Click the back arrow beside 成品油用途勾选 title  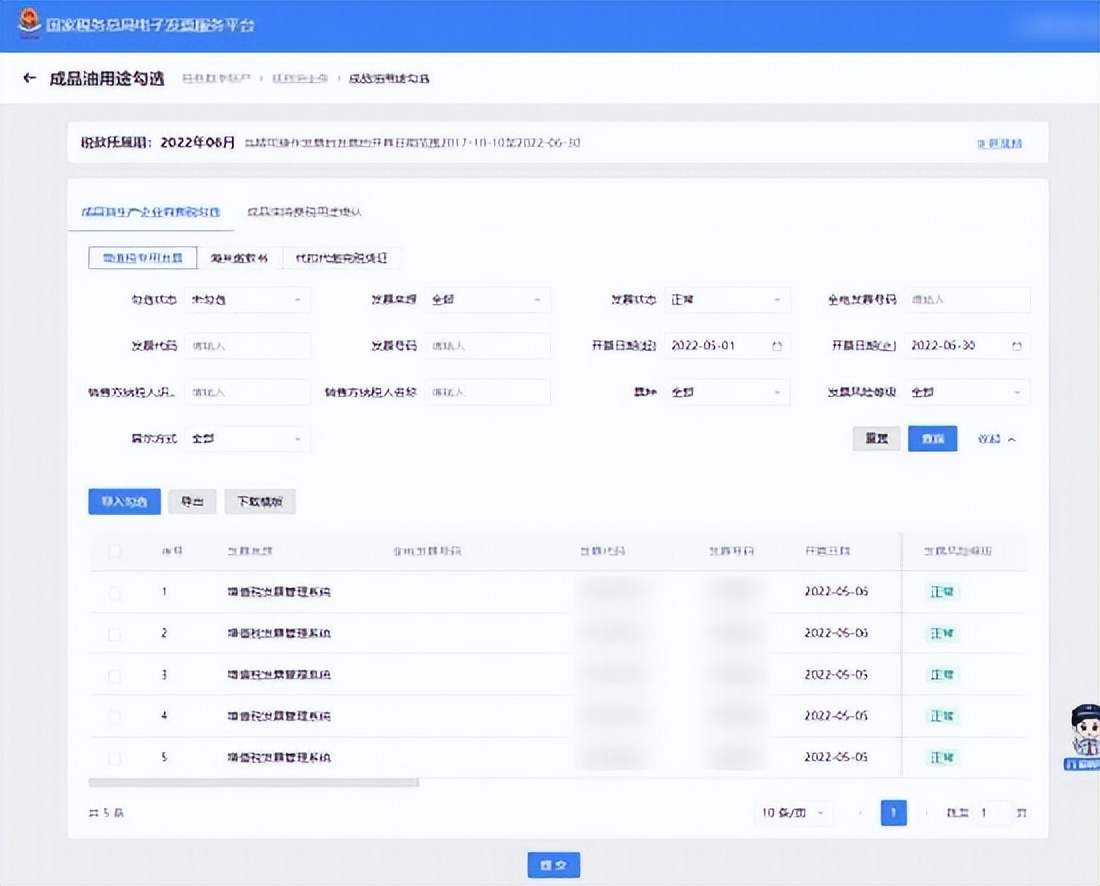point(29,77)
